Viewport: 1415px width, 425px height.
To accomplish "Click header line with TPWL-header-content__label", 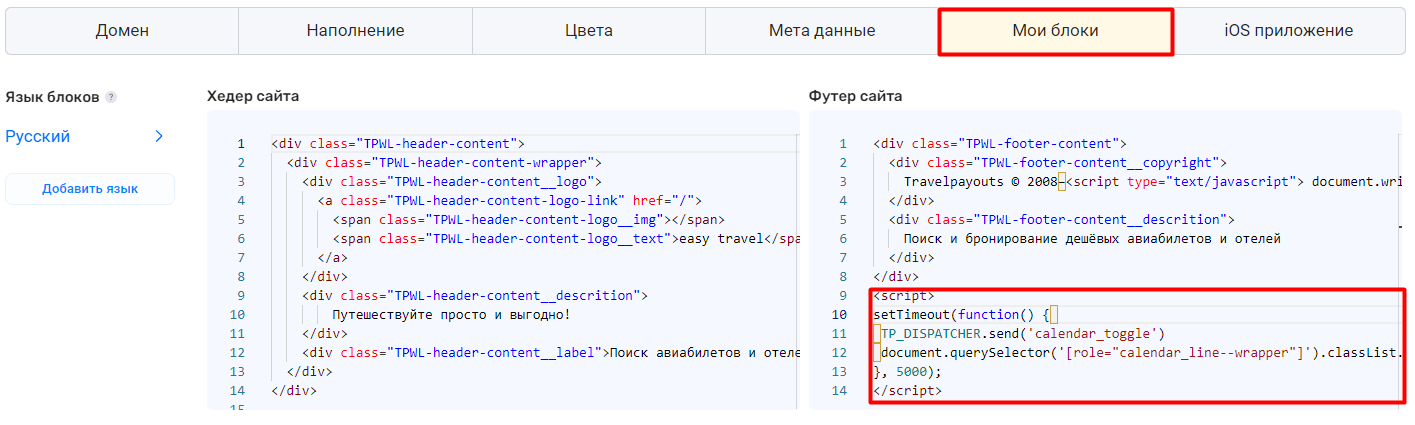I will point(550,353).
